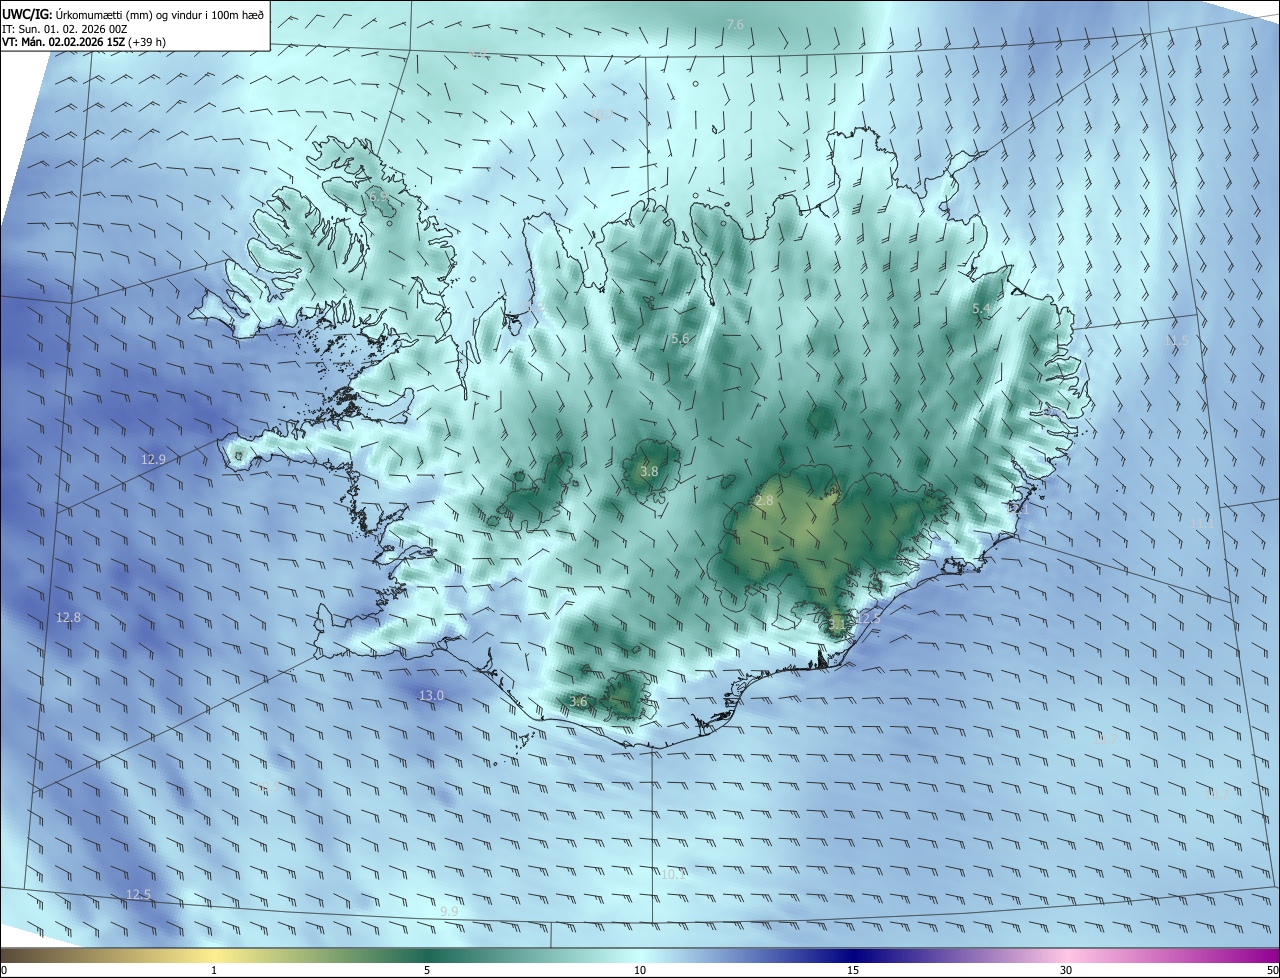1280x978 pixels.
Task: Click the 0 tick on the colour scale
Action: tap(4, 970)
